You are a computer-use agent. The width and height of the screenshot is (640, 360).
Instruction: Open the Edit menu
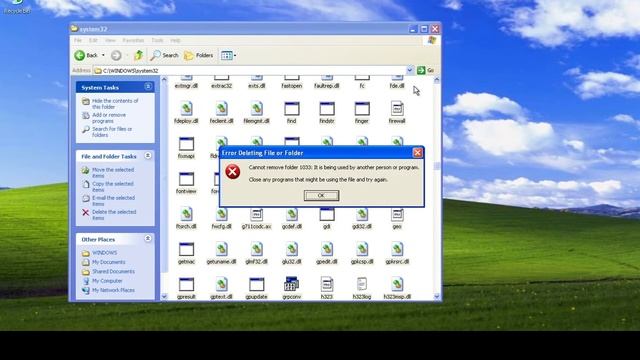pyautogui.click(x=93, y=40)
